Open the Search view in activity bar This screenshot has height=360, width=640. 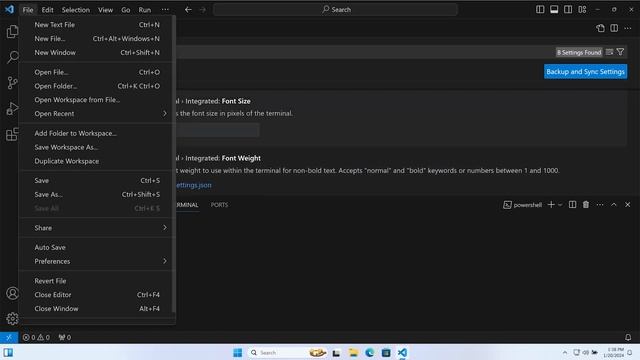(x=12, y=57)
